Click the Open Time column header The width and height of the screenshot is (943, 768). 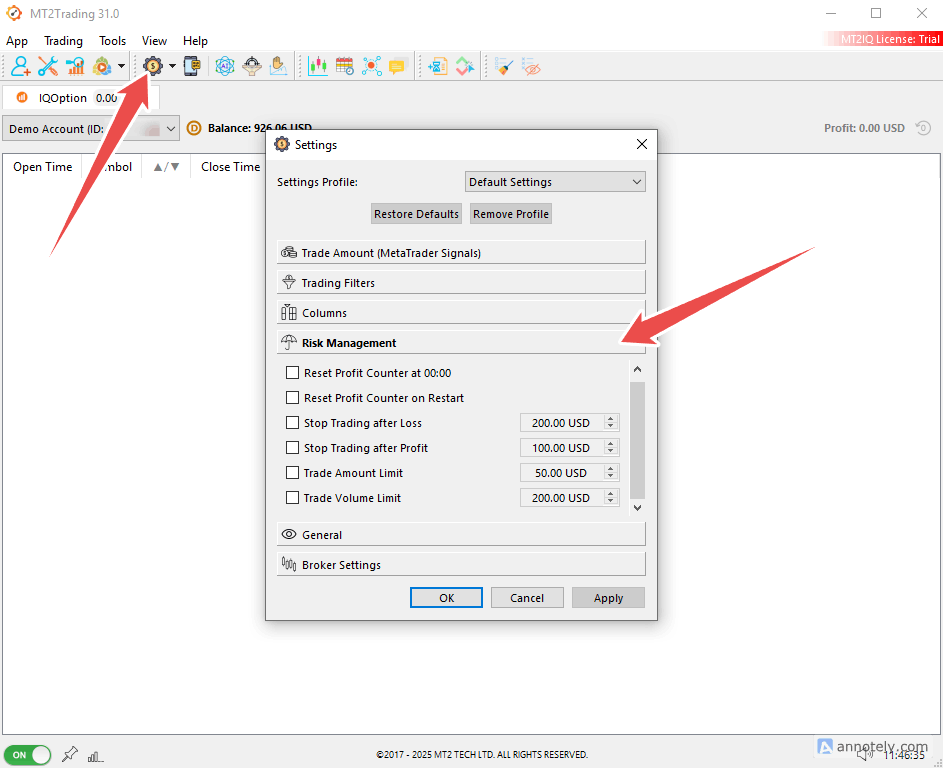tap(43, 167)
